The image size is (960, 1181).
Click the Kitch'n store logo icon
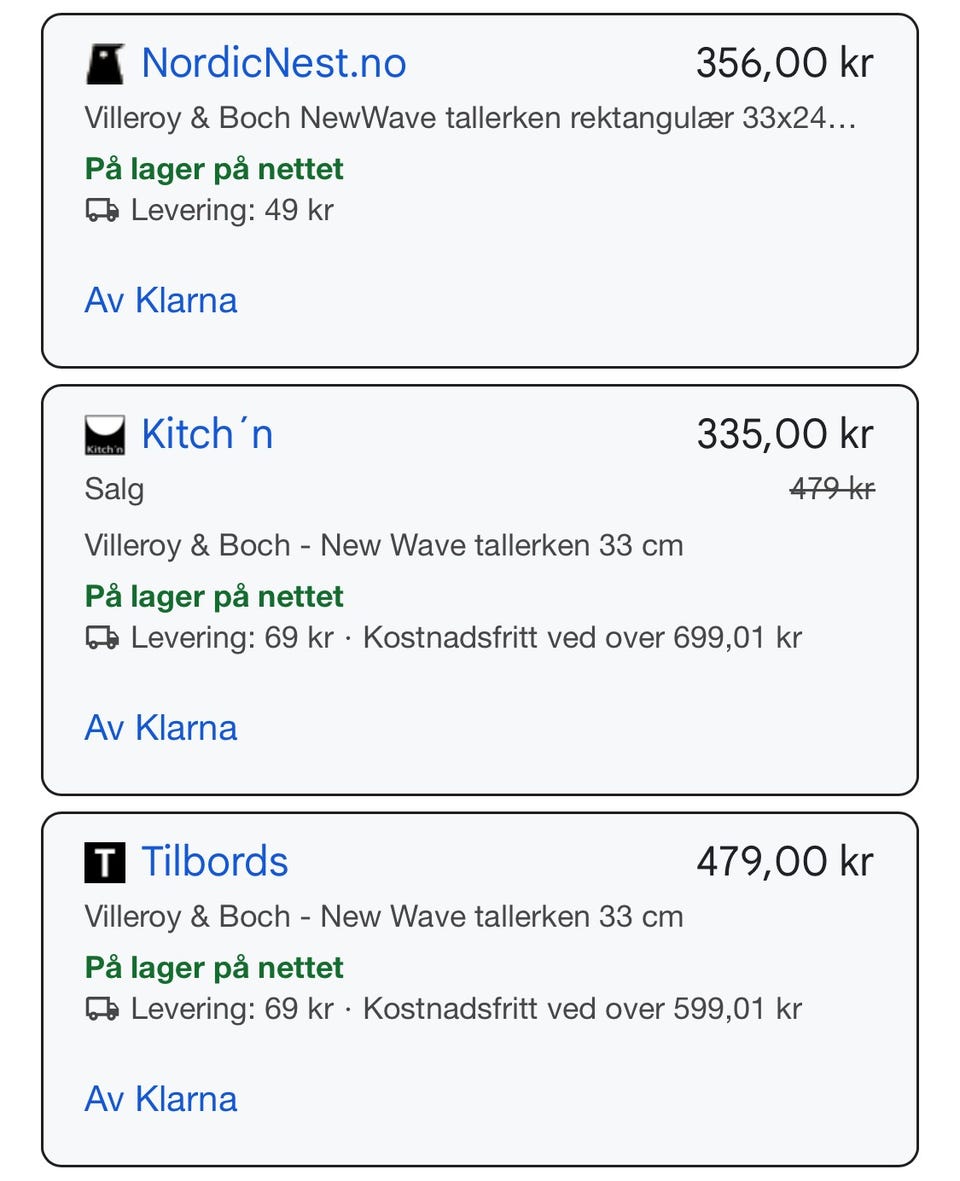(105, 435)
